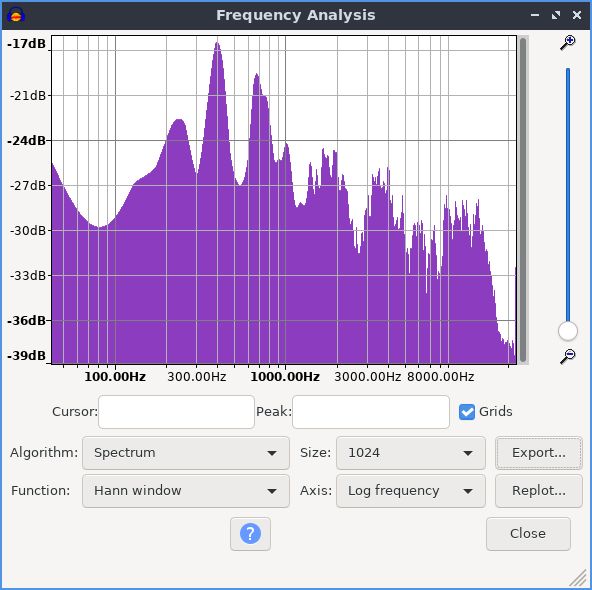This screenshot has width=592, height=590.
Task: Click the -39dB axis label
Action: (26, 356)
